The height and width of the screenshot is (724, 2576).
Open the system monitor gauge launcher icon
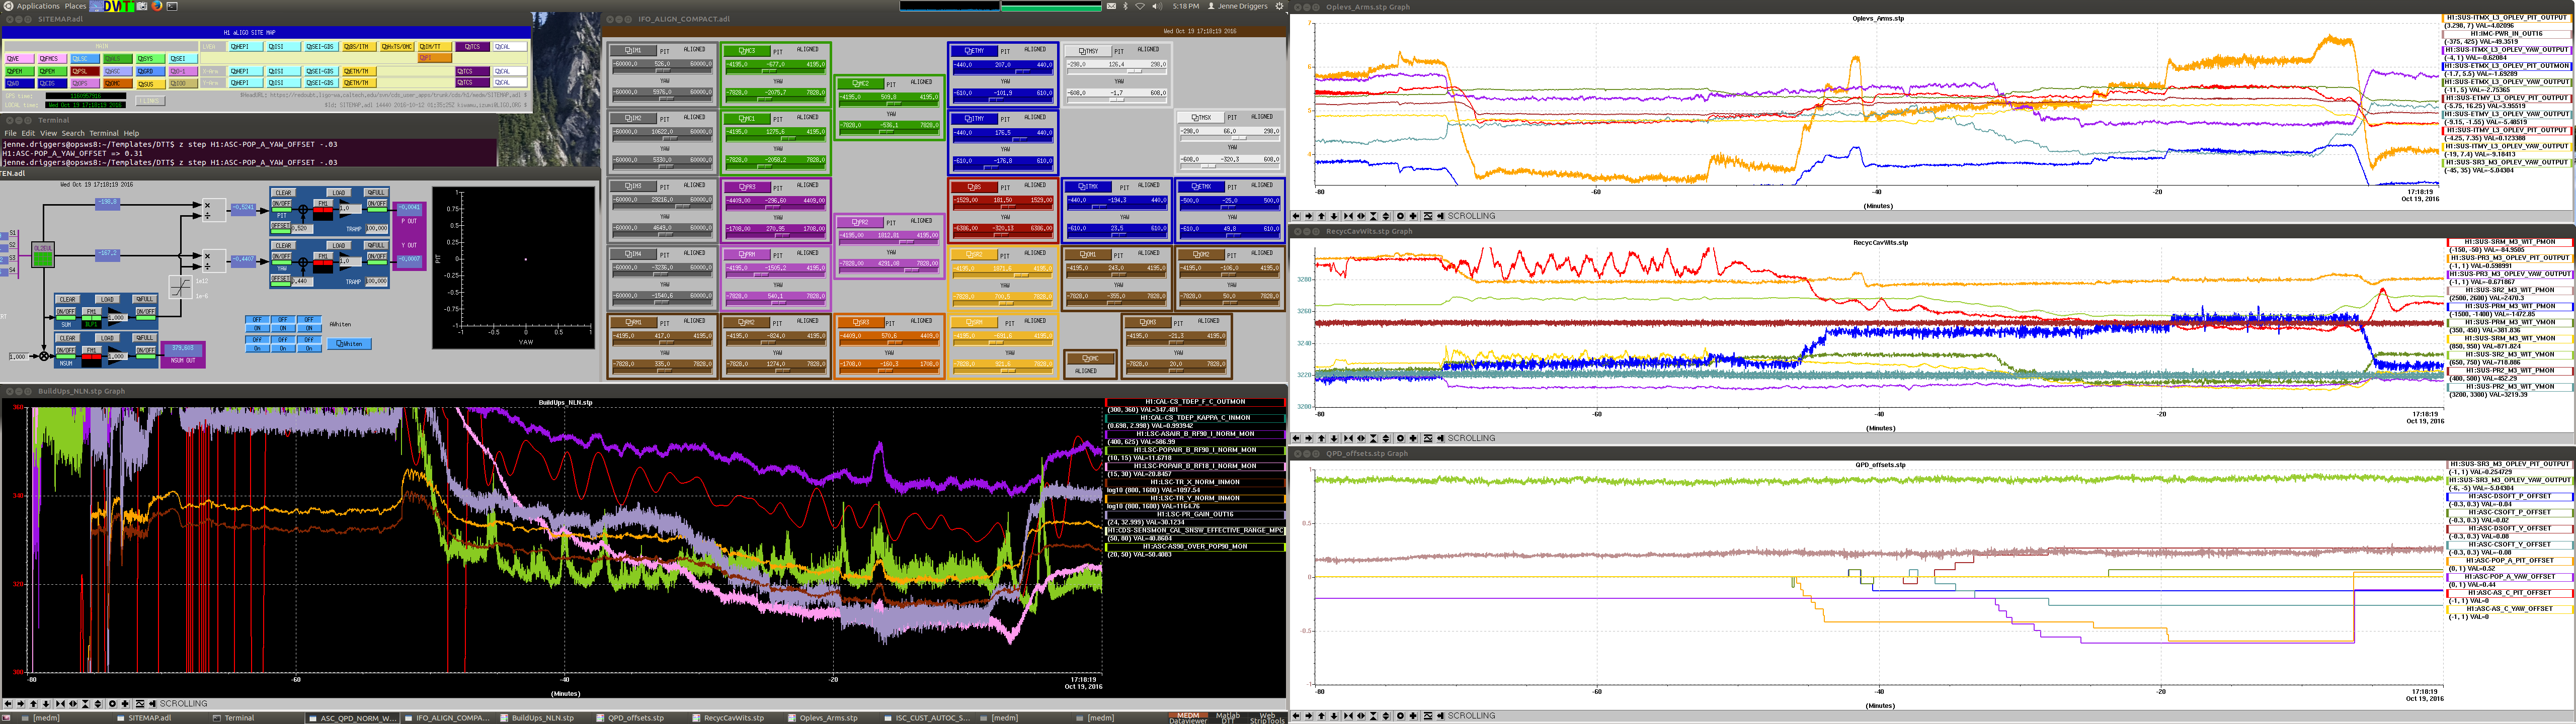coord(96,6)
